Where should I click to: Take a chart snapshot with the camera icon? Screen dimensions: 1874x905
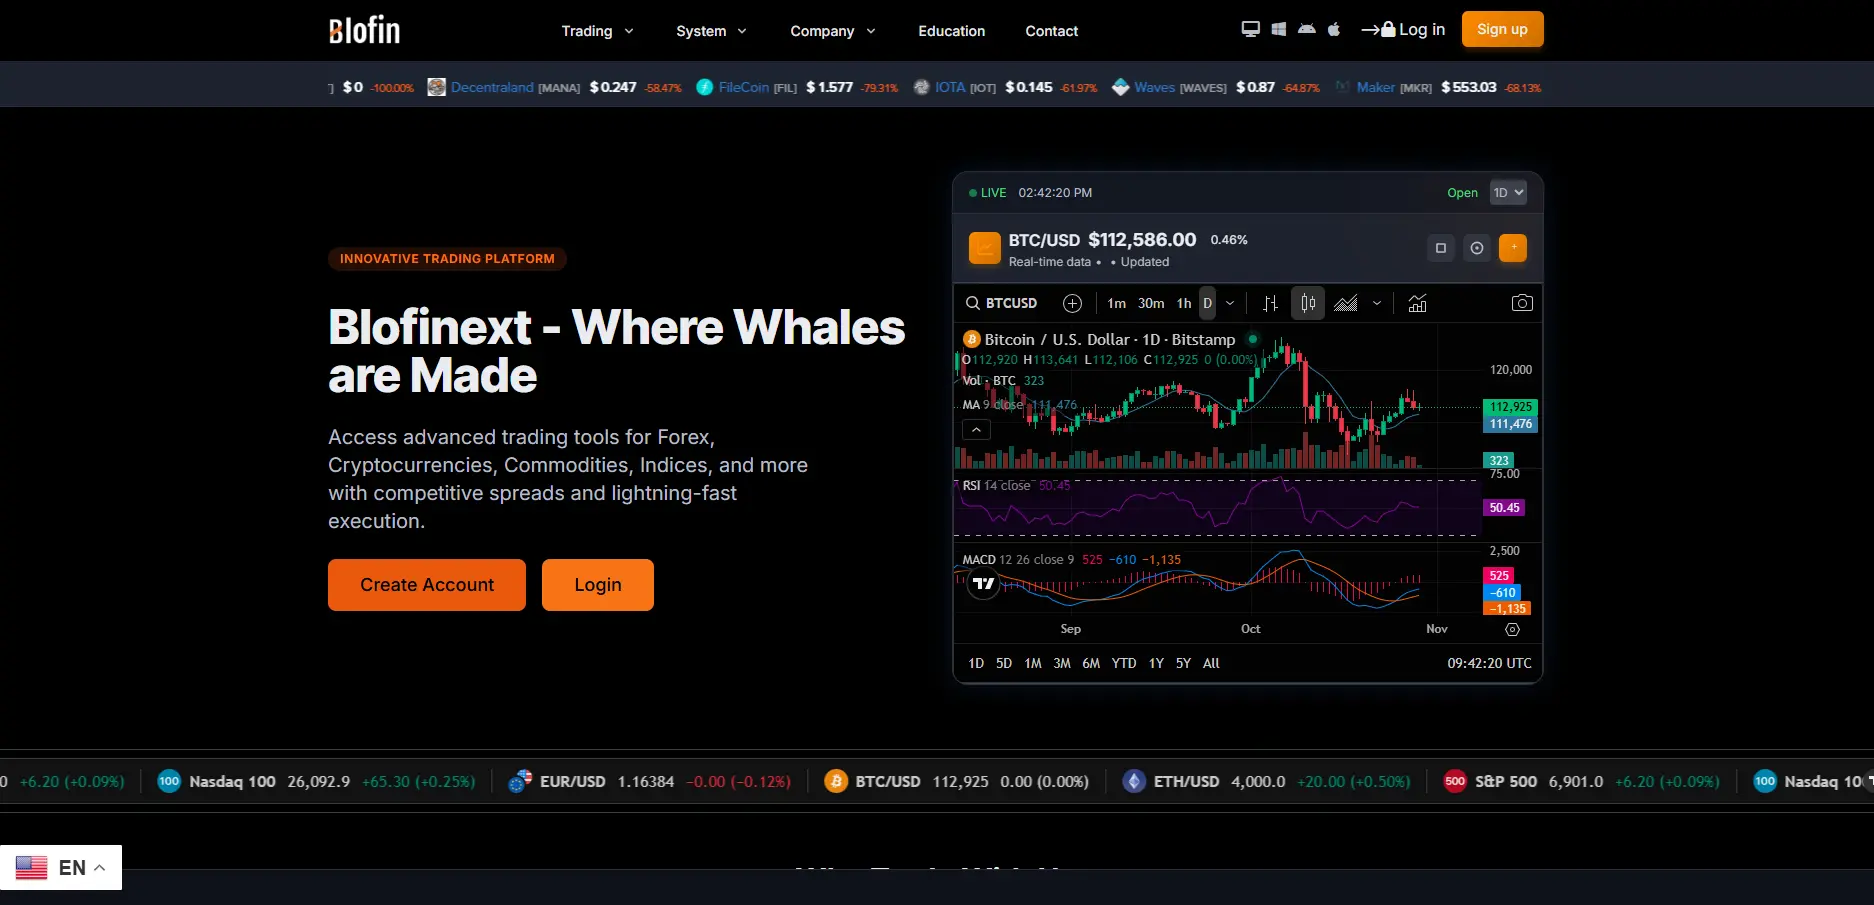coord(1522,303)
